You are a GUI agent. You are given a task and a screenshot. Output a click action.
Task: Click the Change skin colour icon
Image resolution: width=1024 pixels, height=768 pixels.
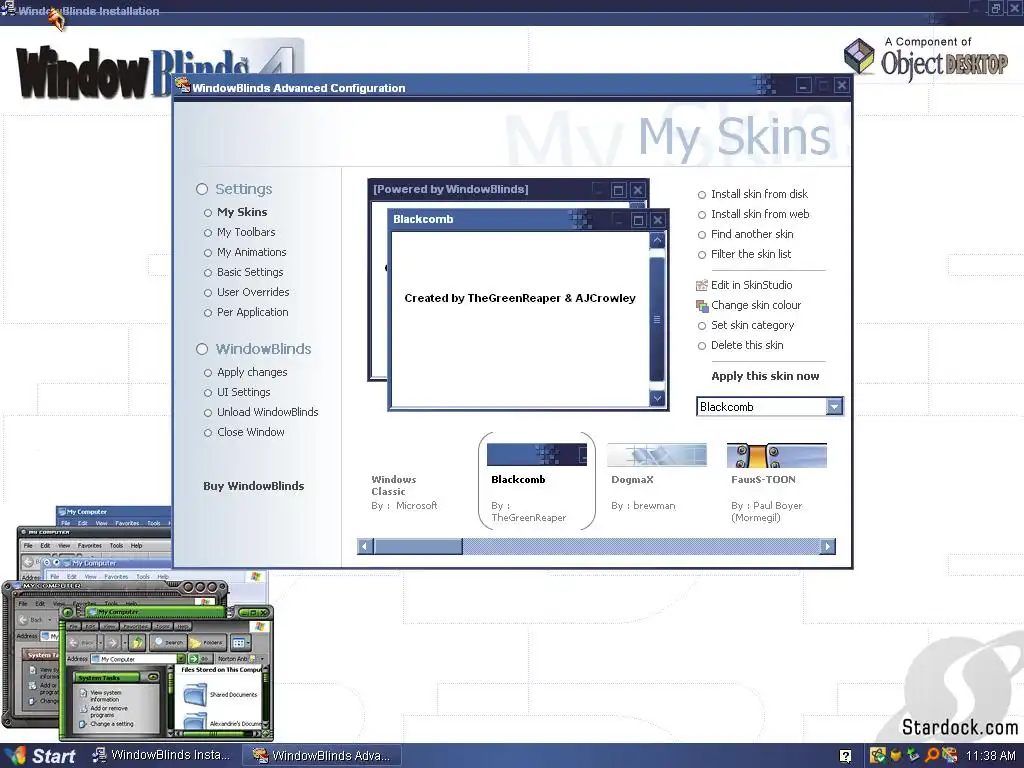[x=702, y=306]
